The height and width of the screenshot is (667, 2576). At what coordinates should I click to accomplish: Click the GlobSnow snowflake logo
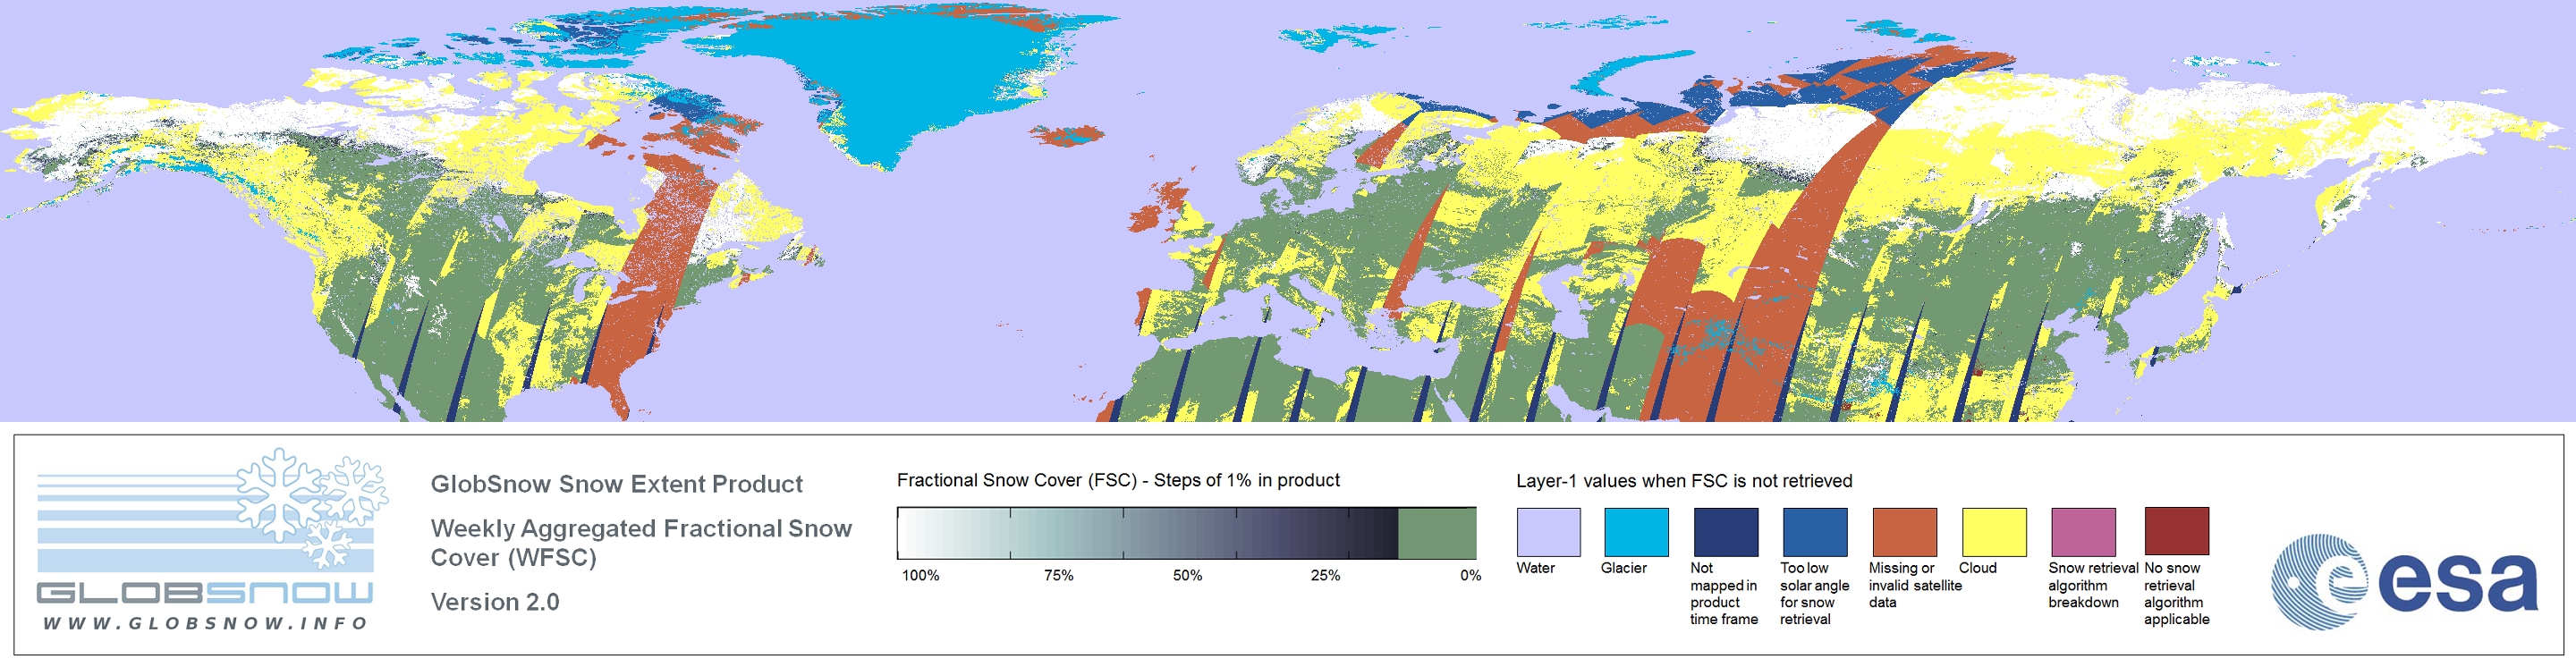pyautogui.click(x=312, y=508)
